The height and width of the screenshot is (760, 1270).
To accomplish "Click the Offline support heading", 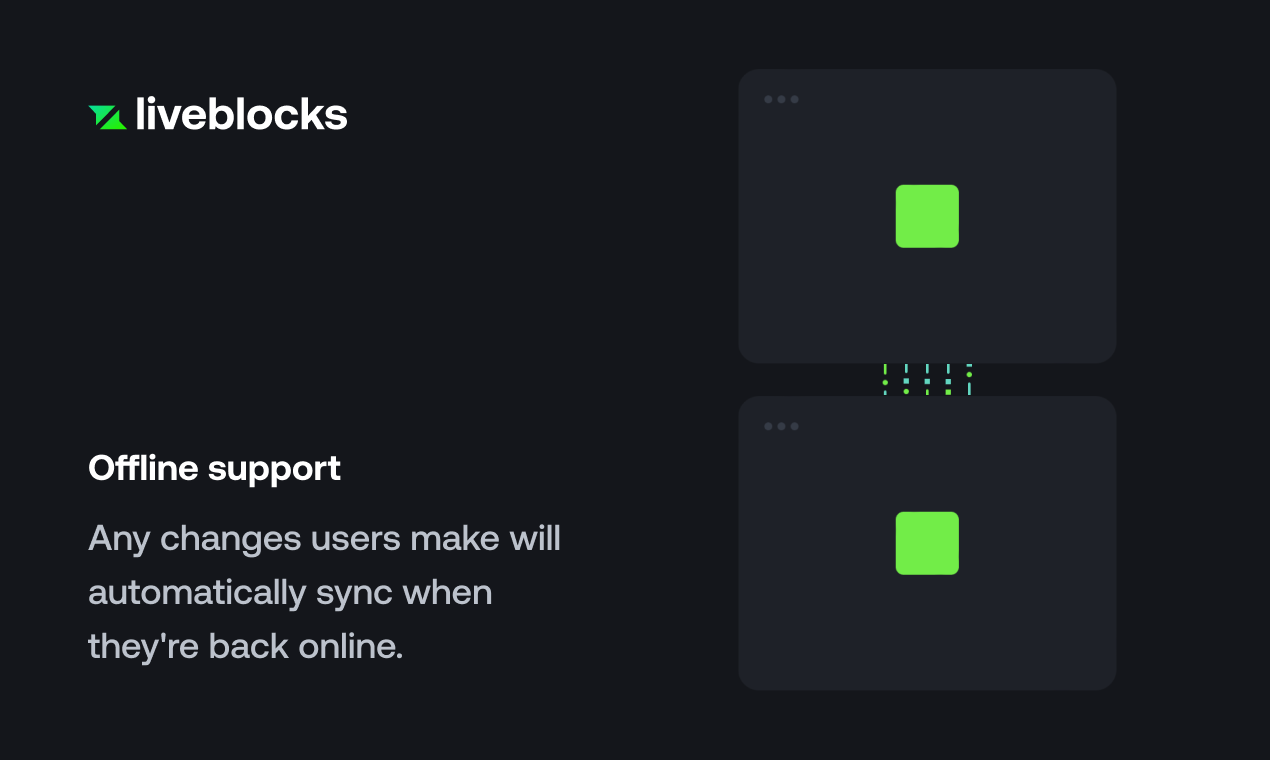I will tap(215, 468).
